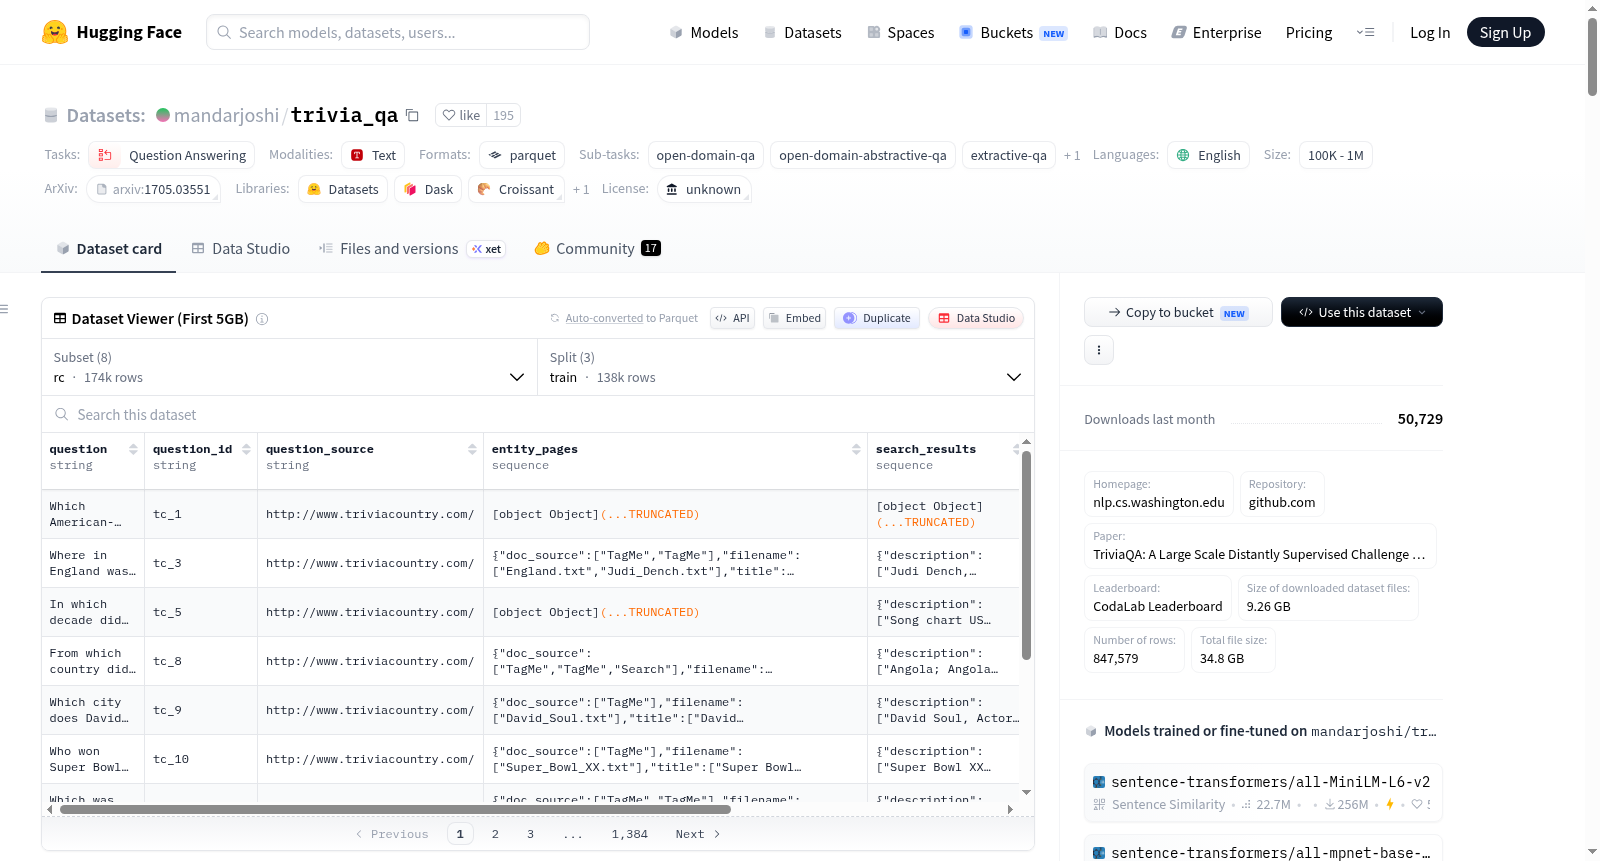The height and width of the screenshot is (861, 1600).
Task: Click the table vertical scrollbar
Action: 1026,555
